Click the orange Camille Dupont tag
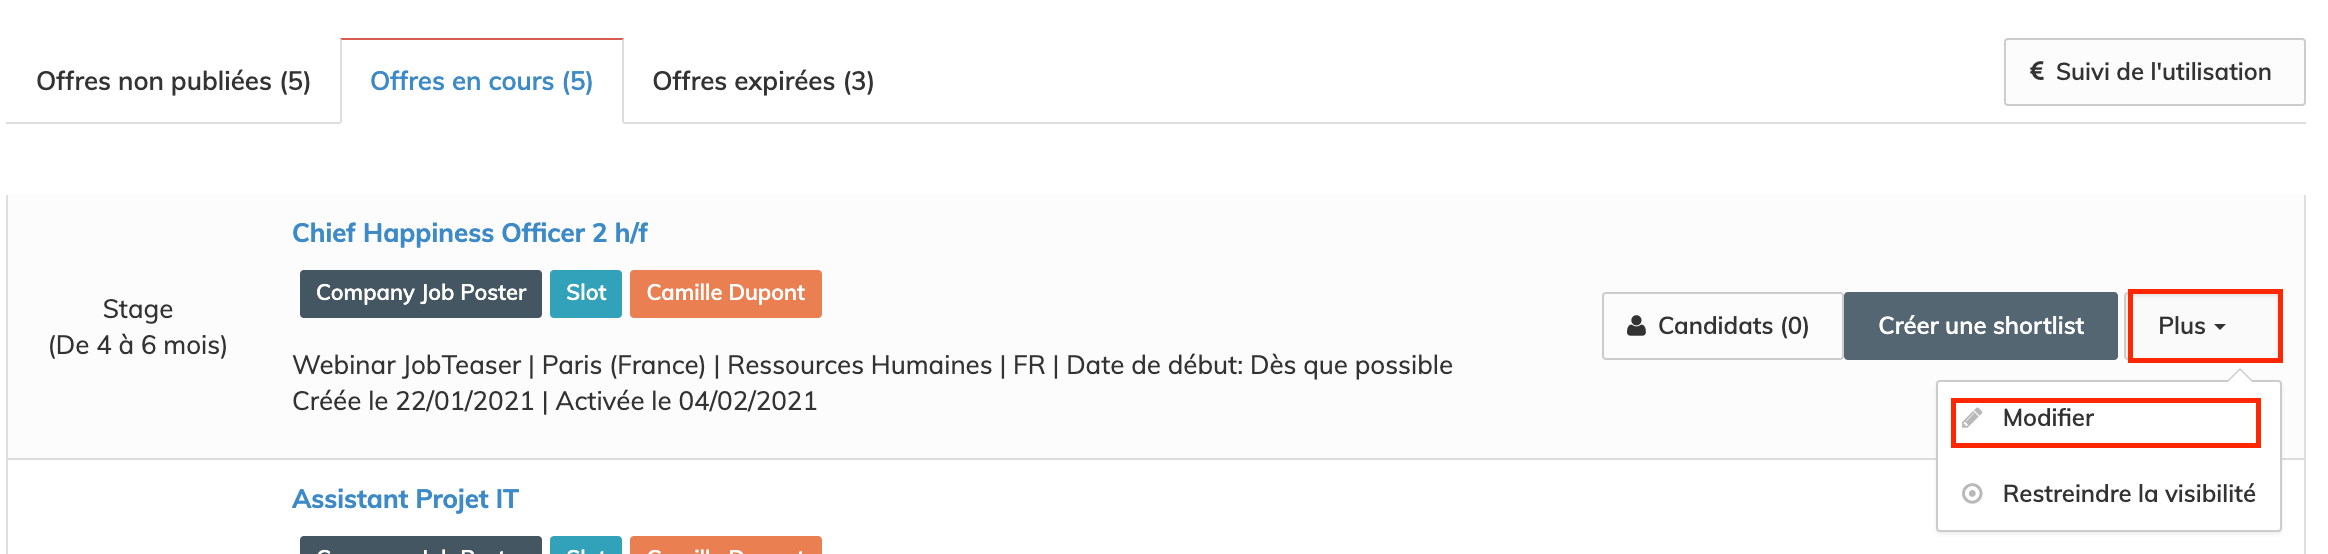Viewport: 2328px width, 554px height. click(725, 293)
